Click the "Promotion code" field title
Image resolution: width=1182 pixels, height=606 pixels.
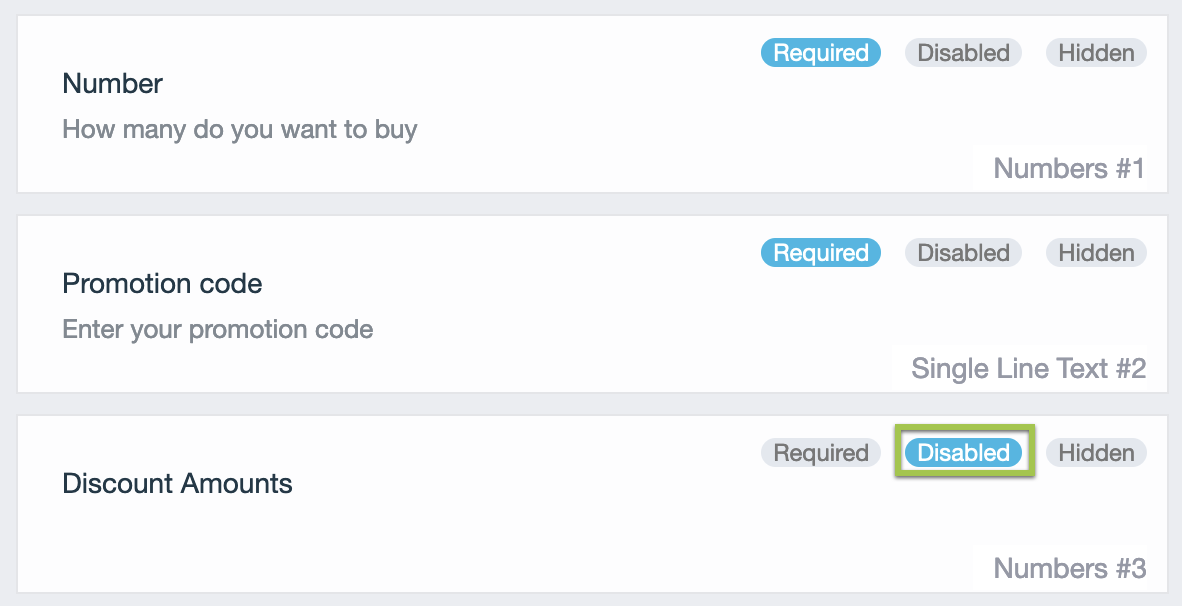(162, 284)
